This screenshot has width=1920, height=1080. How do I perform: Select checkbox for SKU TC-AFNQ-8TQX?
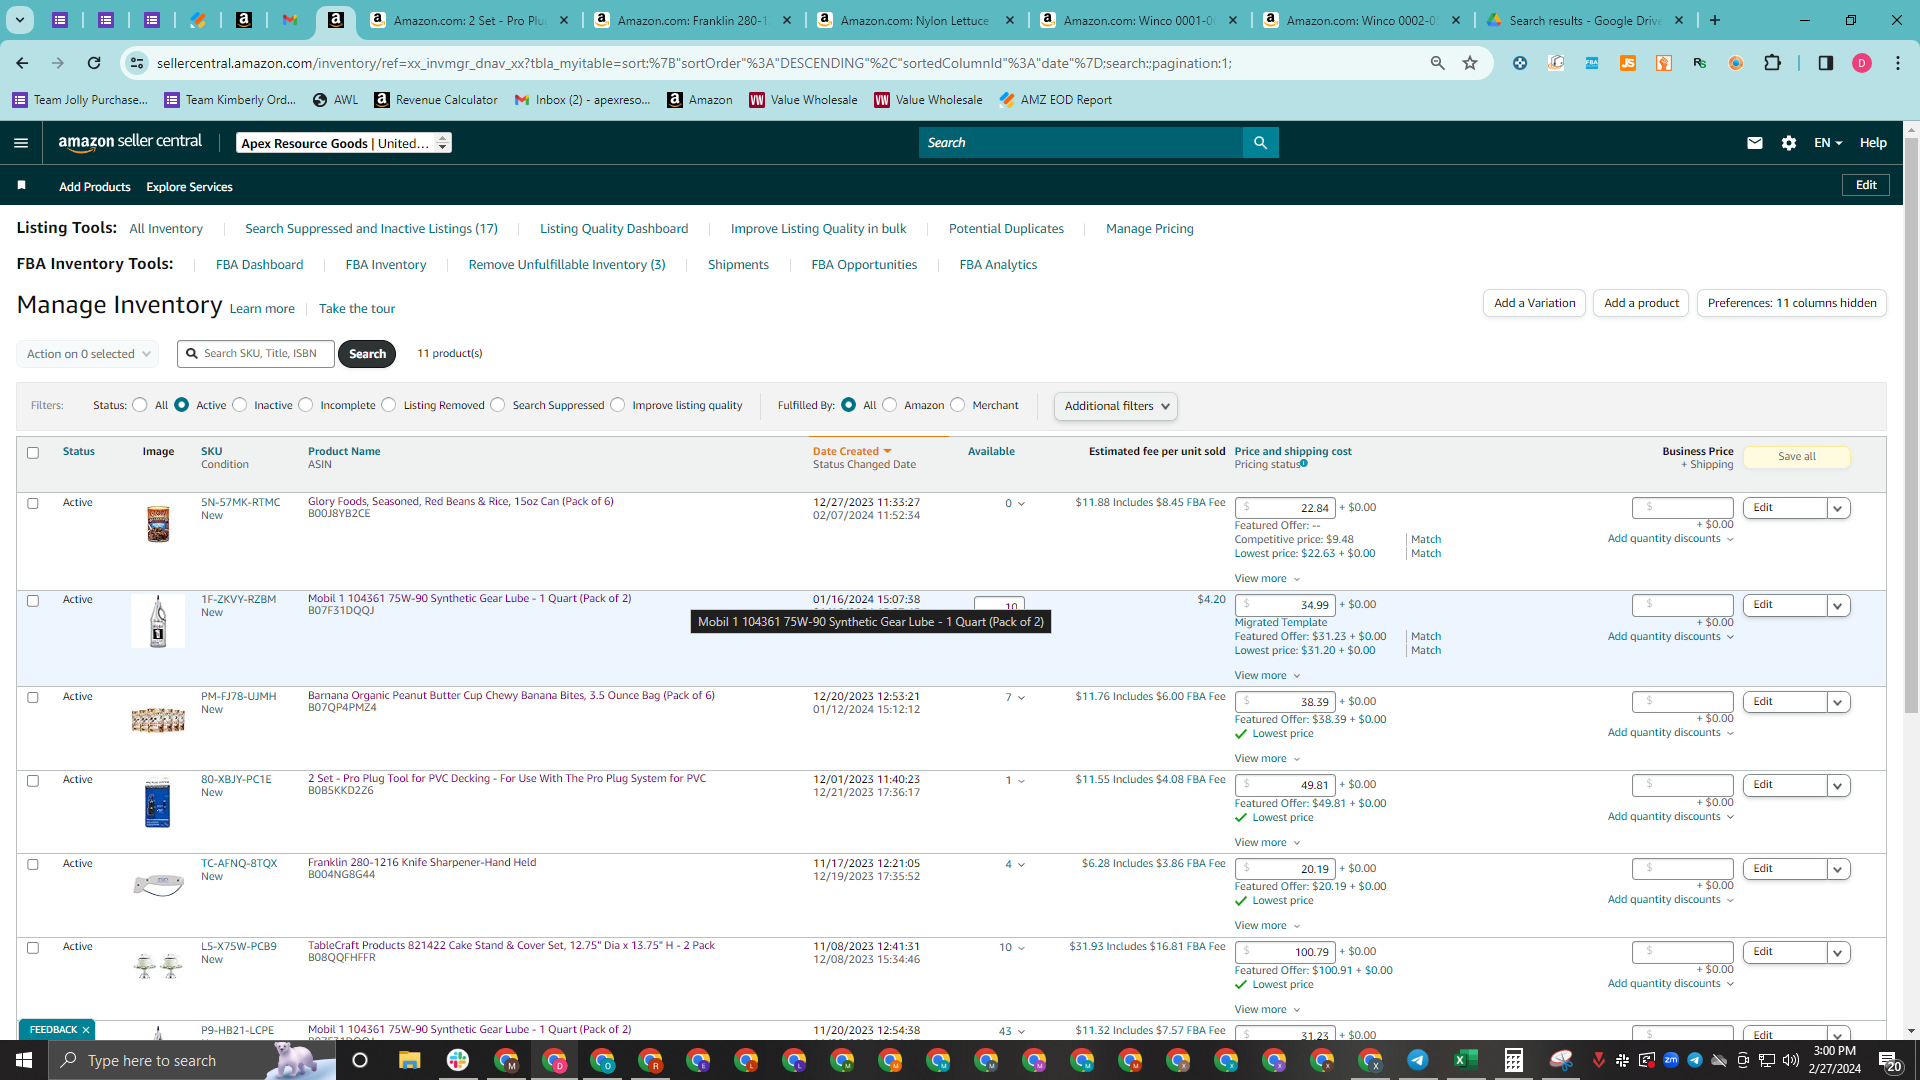pyautogui.click(x=33, y=864)
